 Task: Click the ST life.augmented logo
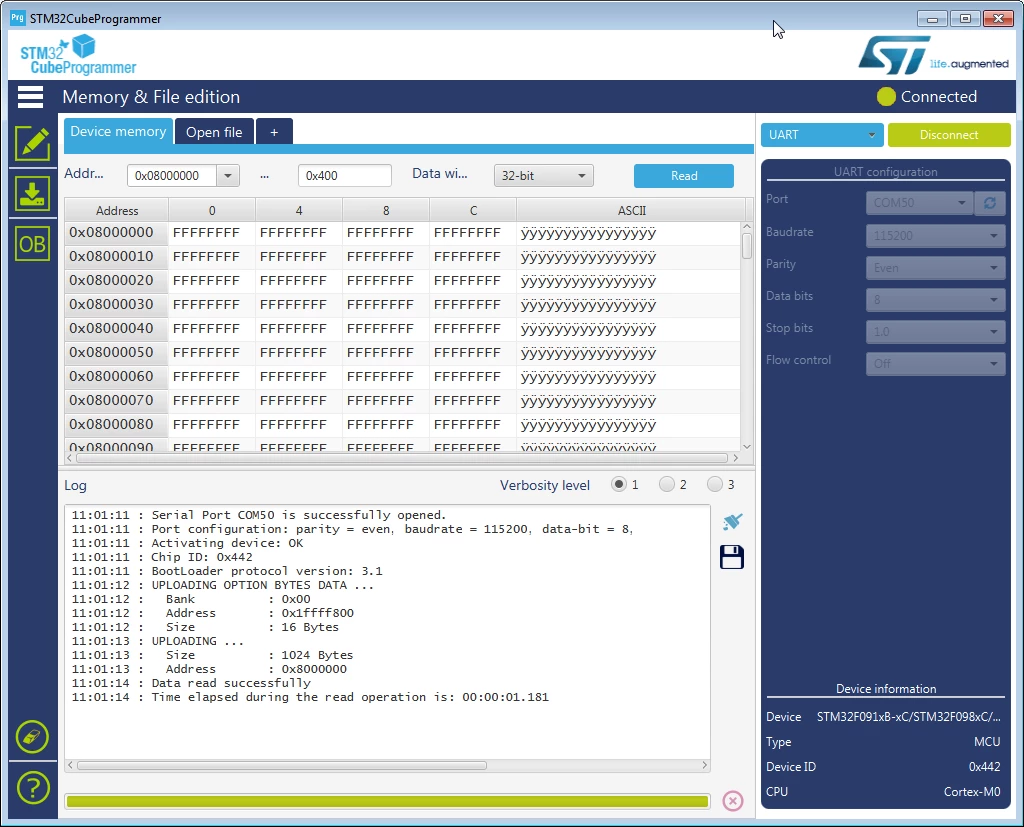click(933, 56)
